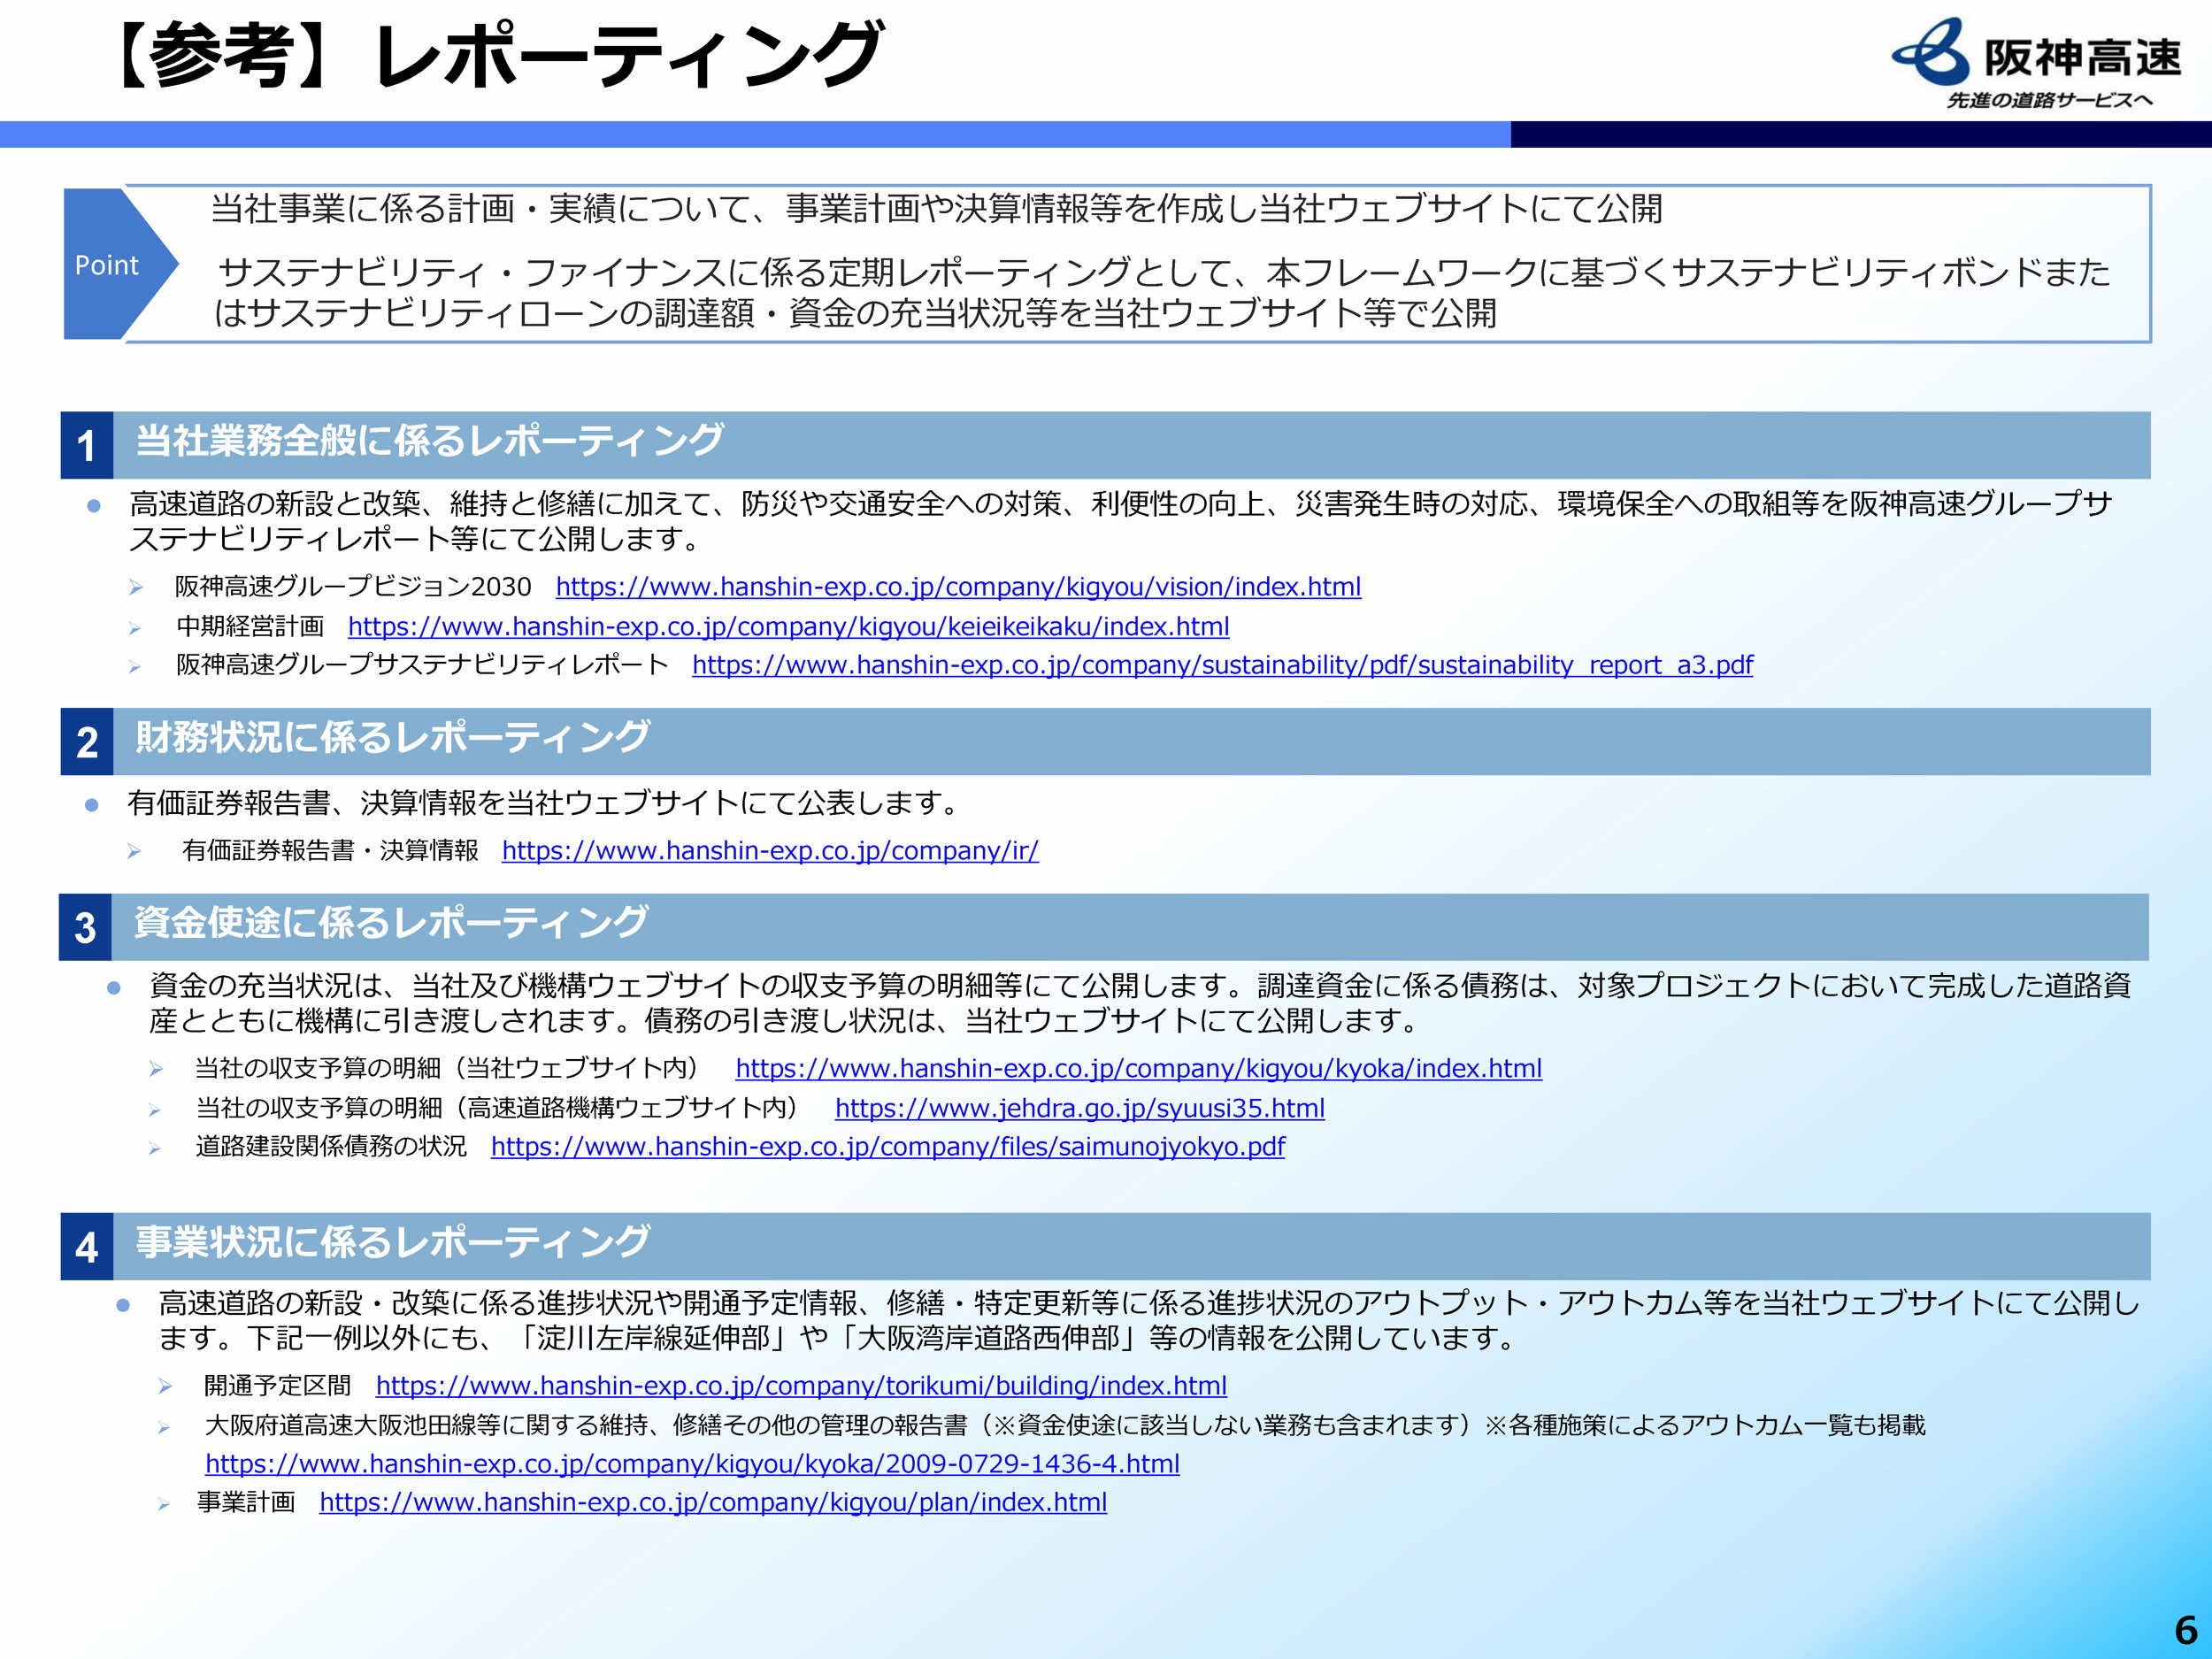Open the kigyou/plan/index.html business plan link
Image resolution: width=2212 pixels, height=1659 pixels.
(712, 1503)
